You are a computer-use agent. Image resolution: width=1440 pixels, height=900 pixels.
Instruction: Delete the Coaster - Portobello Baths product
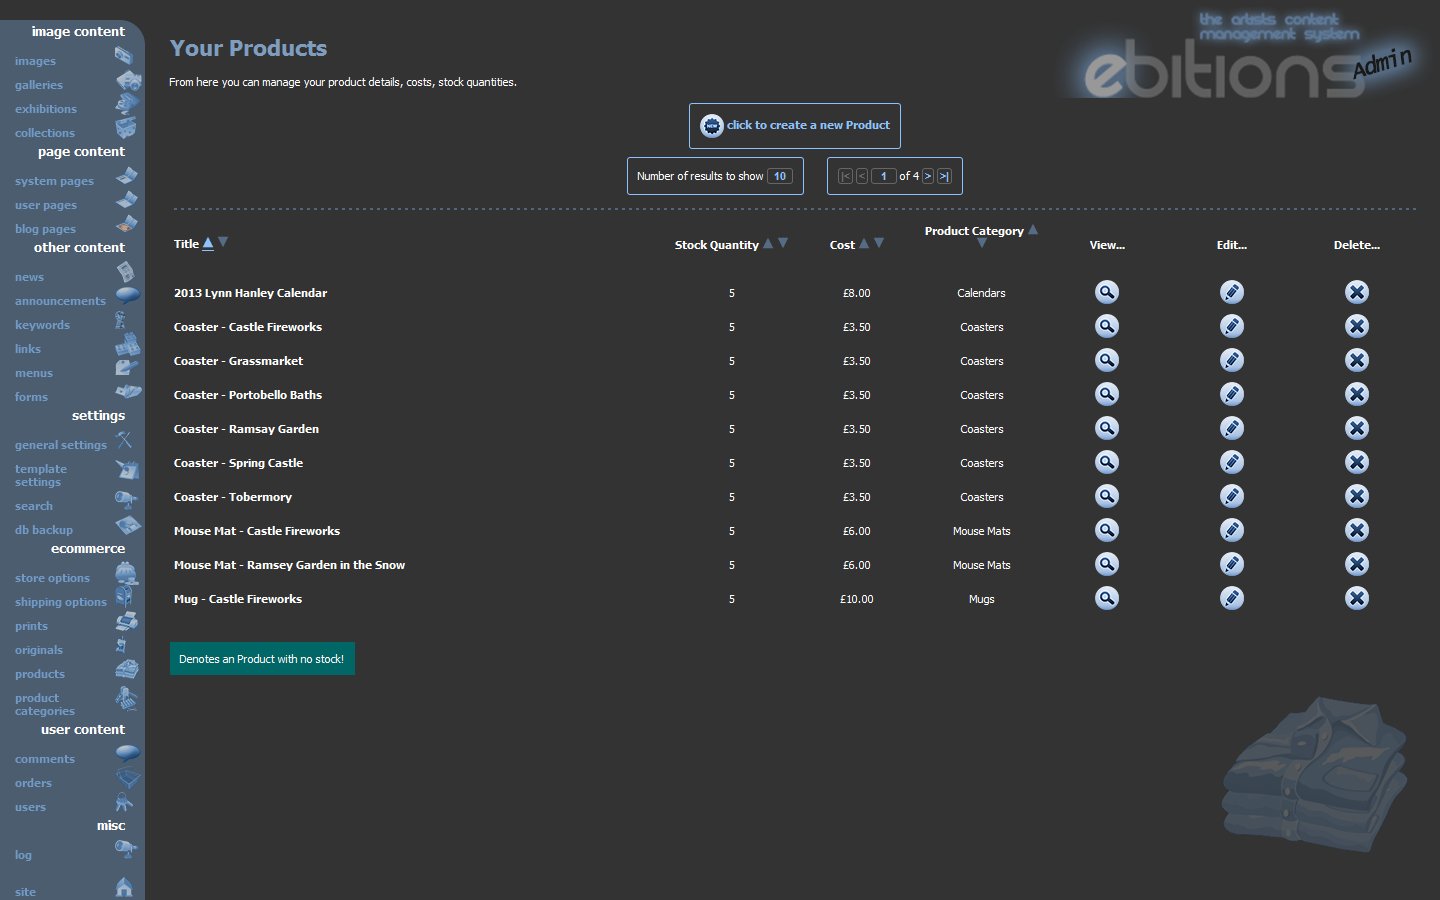[1356, 394]
